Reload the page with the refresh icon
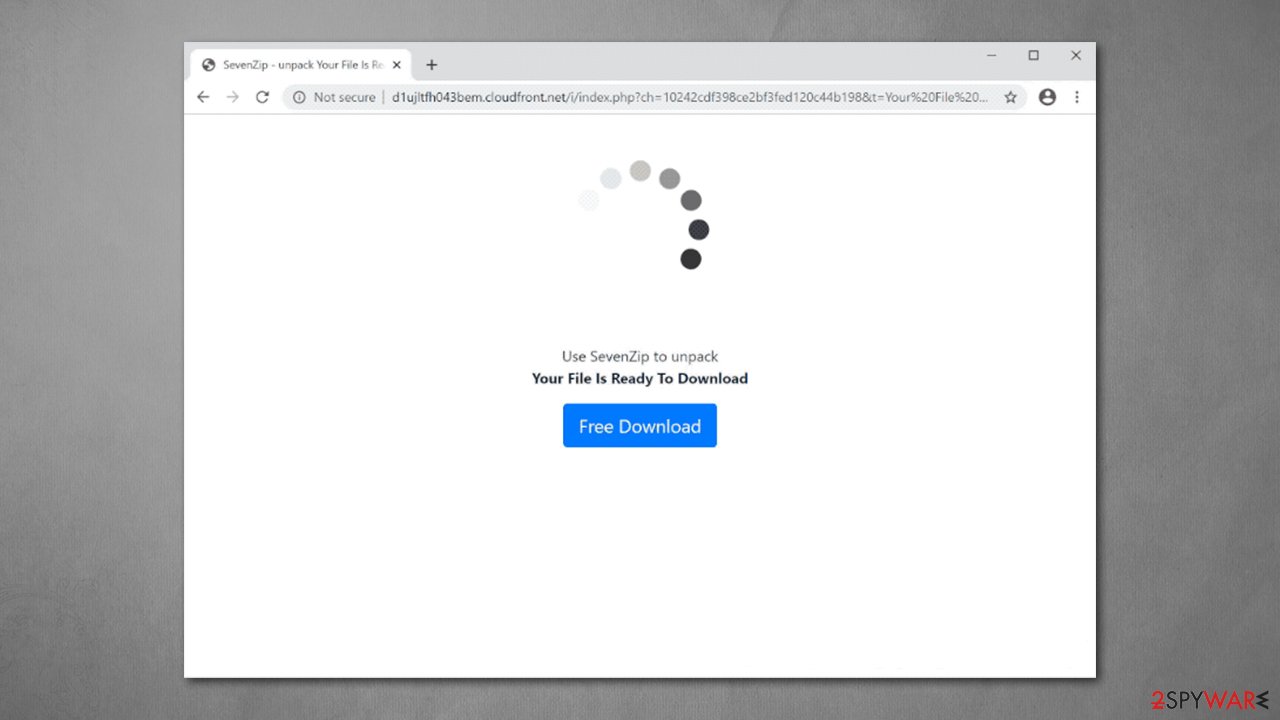 click(x=262, y=97)
